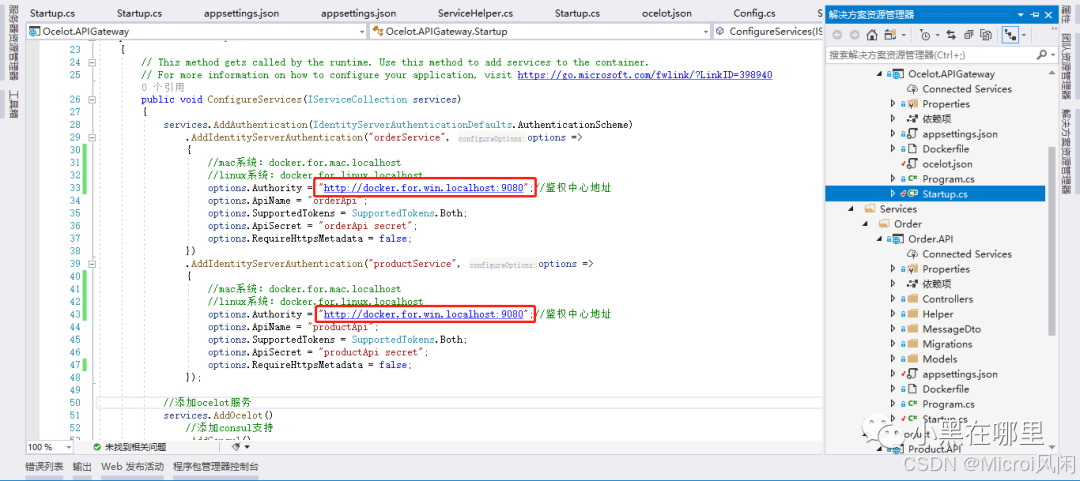Screen dimensions: 1080x481
Task: Open the Ocelot.APIGateway project dropdown
Action: [x=362, y=32]
